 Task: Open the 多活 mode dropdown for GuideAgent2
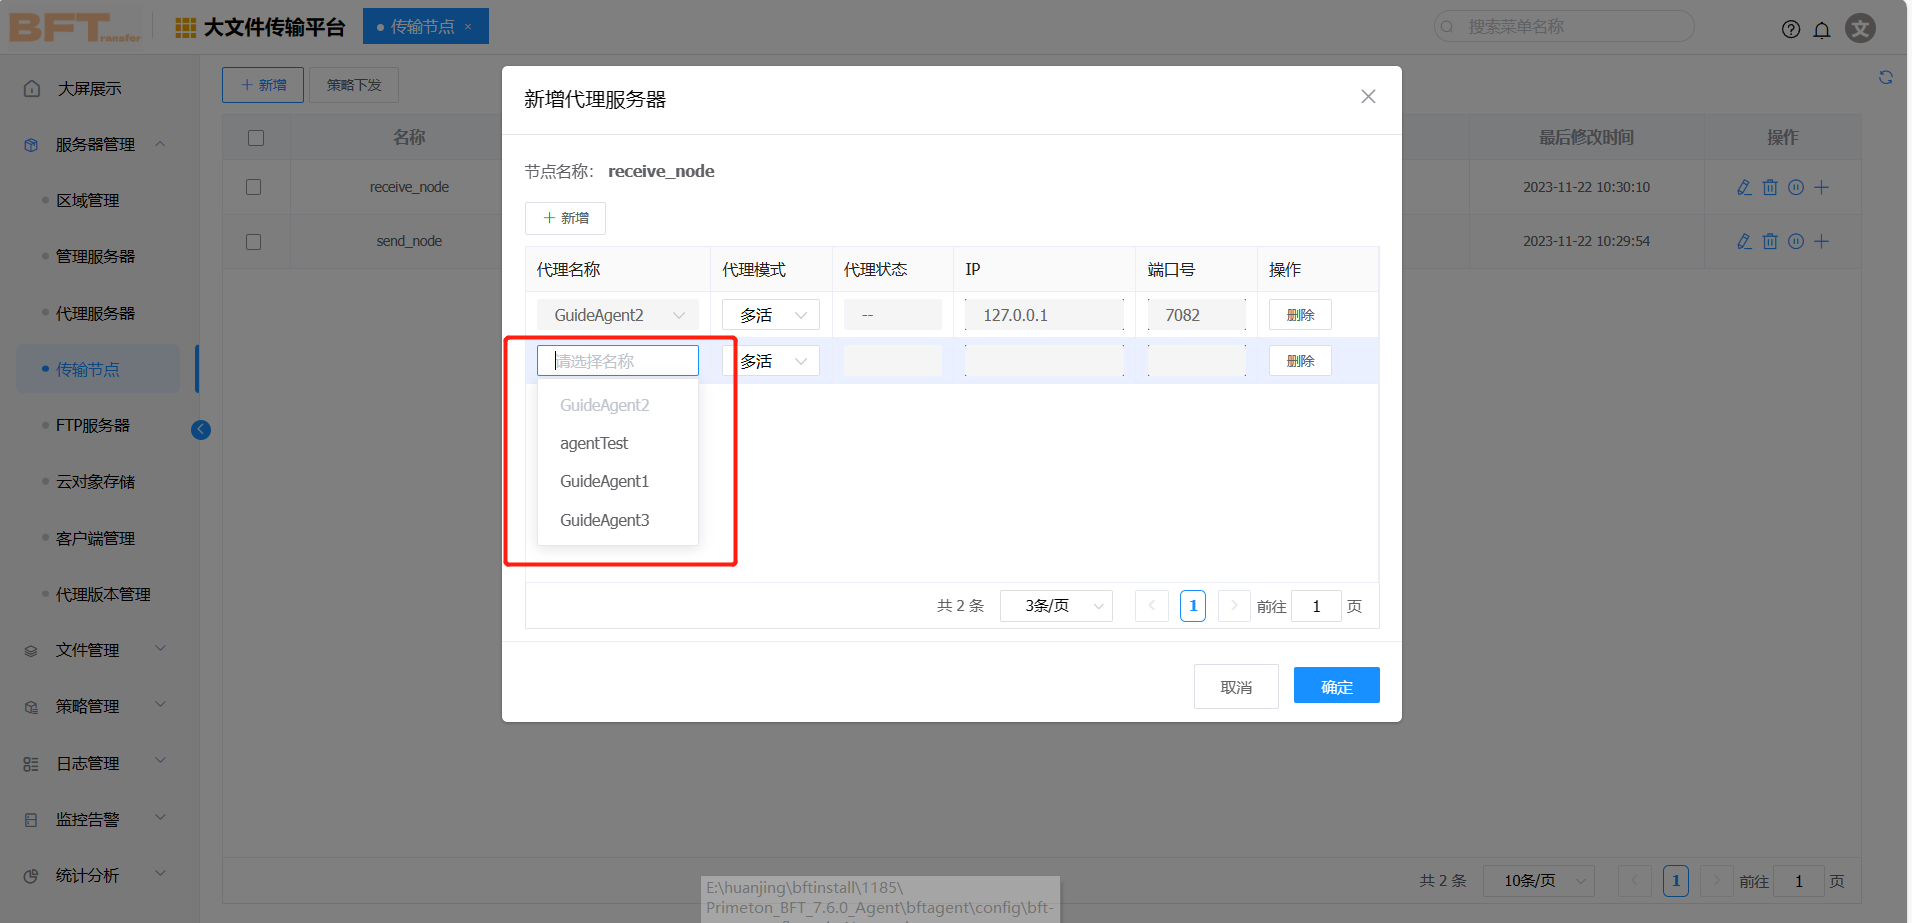[771, 315]
